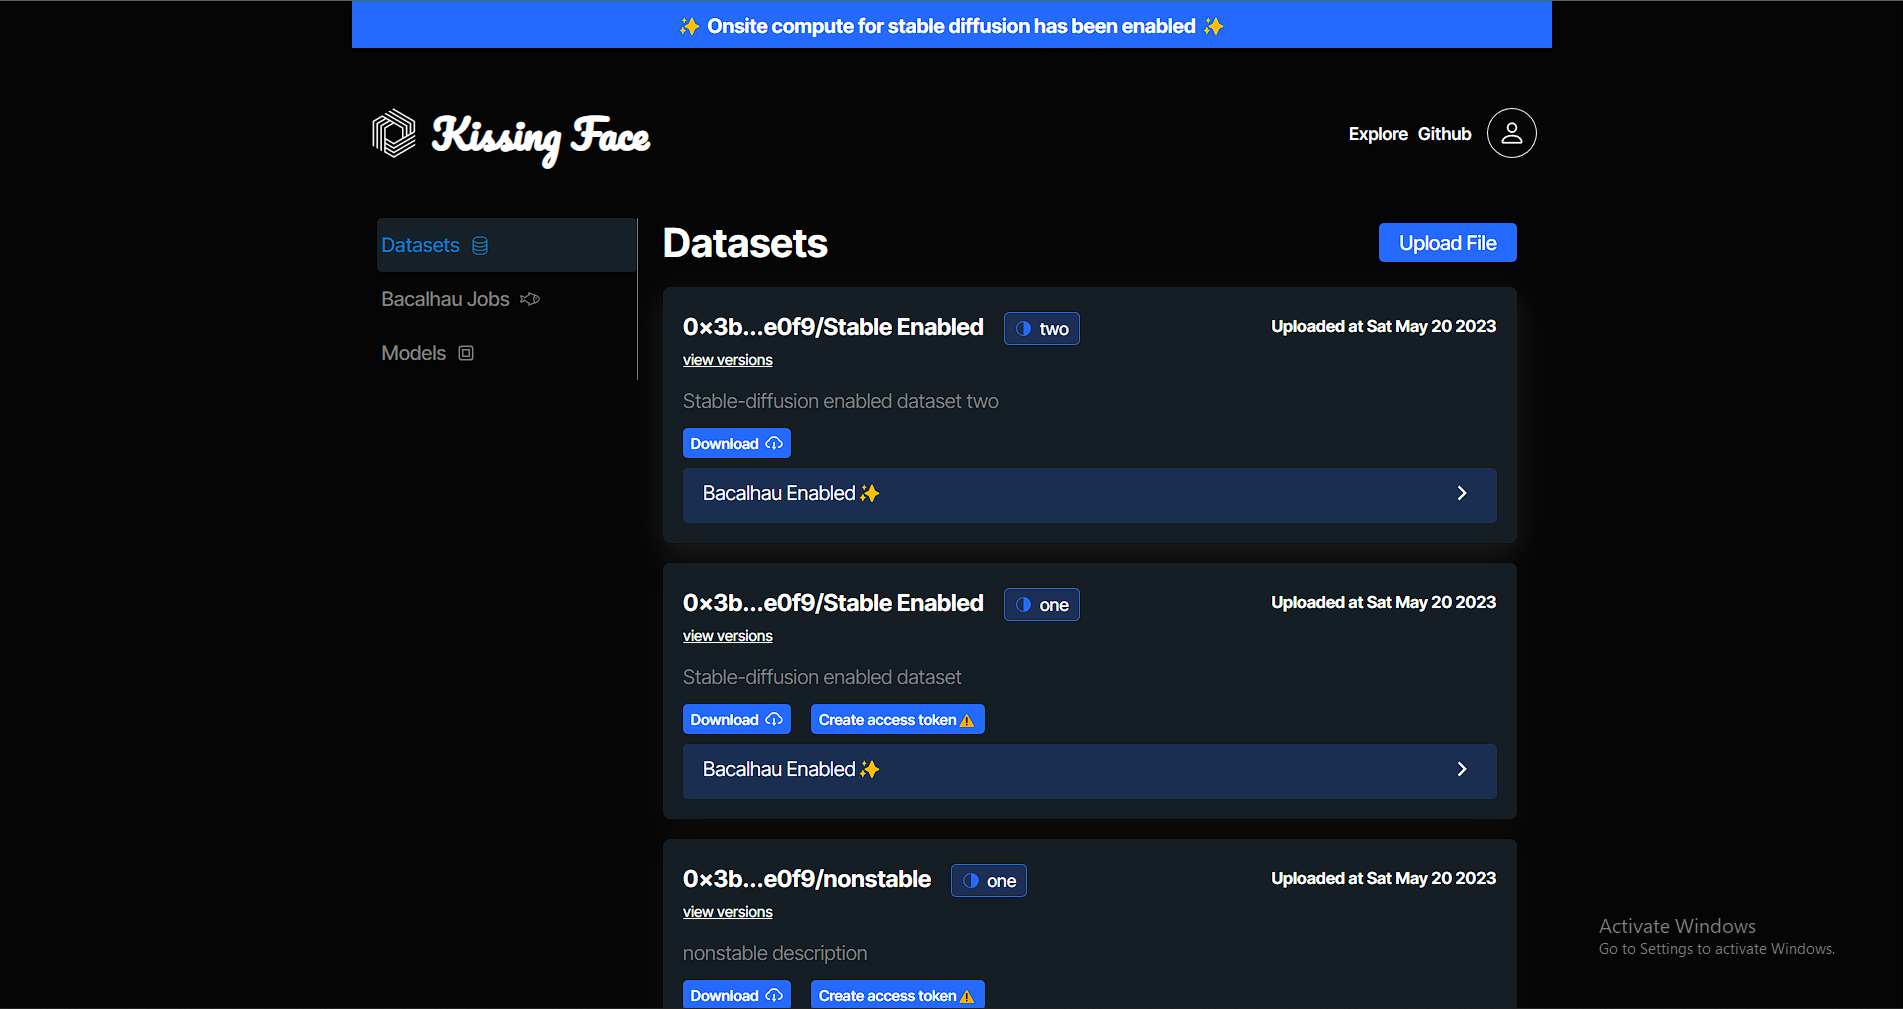Click the Stable Enabled title with version two
Image resolution: width=1903 pixels, height=1009 pixels.
click(833, 327)
